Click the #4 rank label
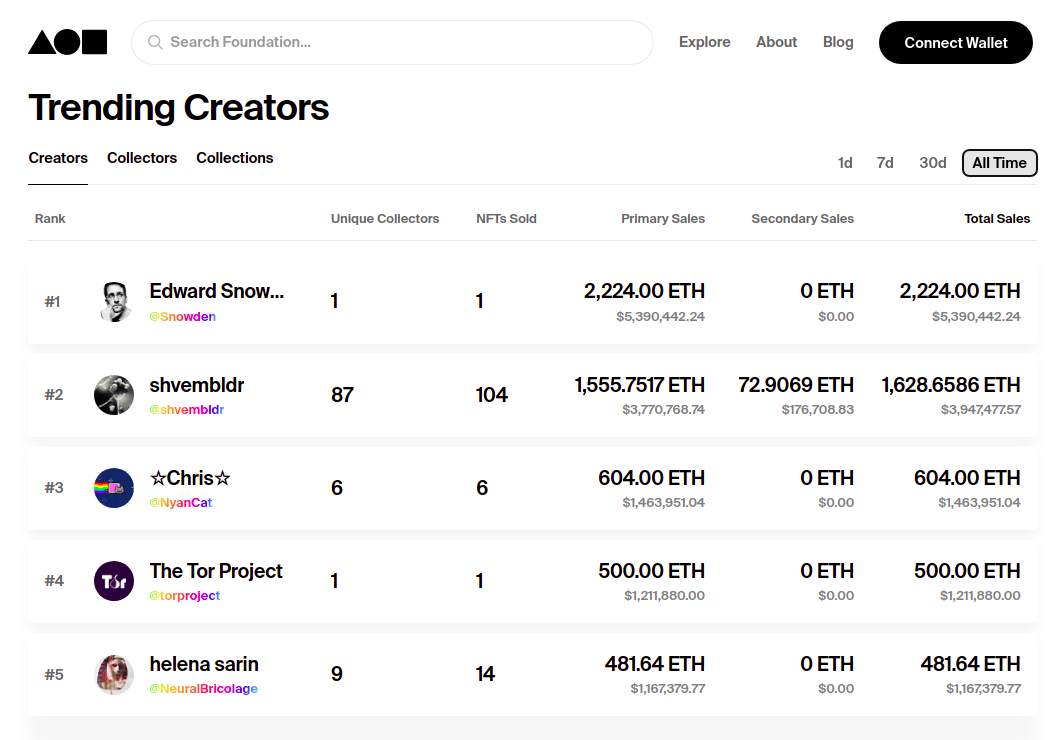This screenshot has width=1060, height=740. 54,581
